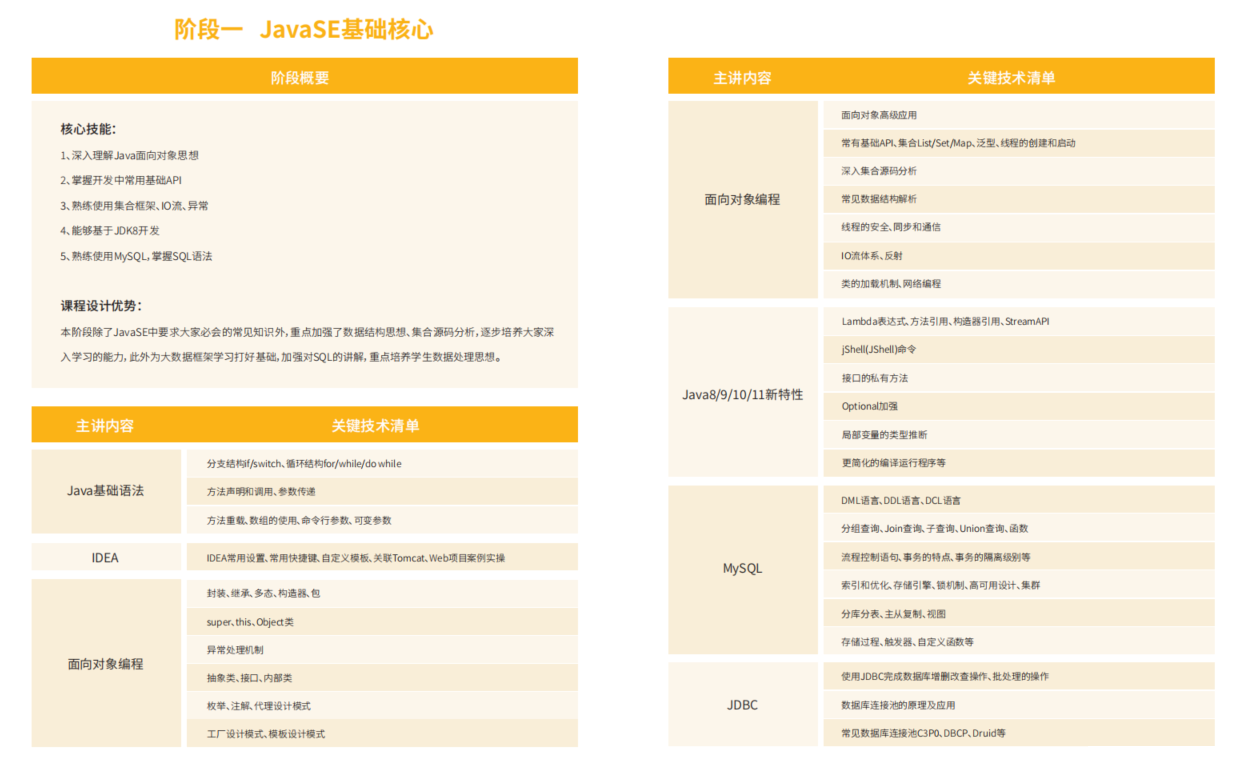The image size is (1249, 769).
Task: Click the 阶段一 JavaSE基础核心 page title
Action: click(x=304, y=29)
